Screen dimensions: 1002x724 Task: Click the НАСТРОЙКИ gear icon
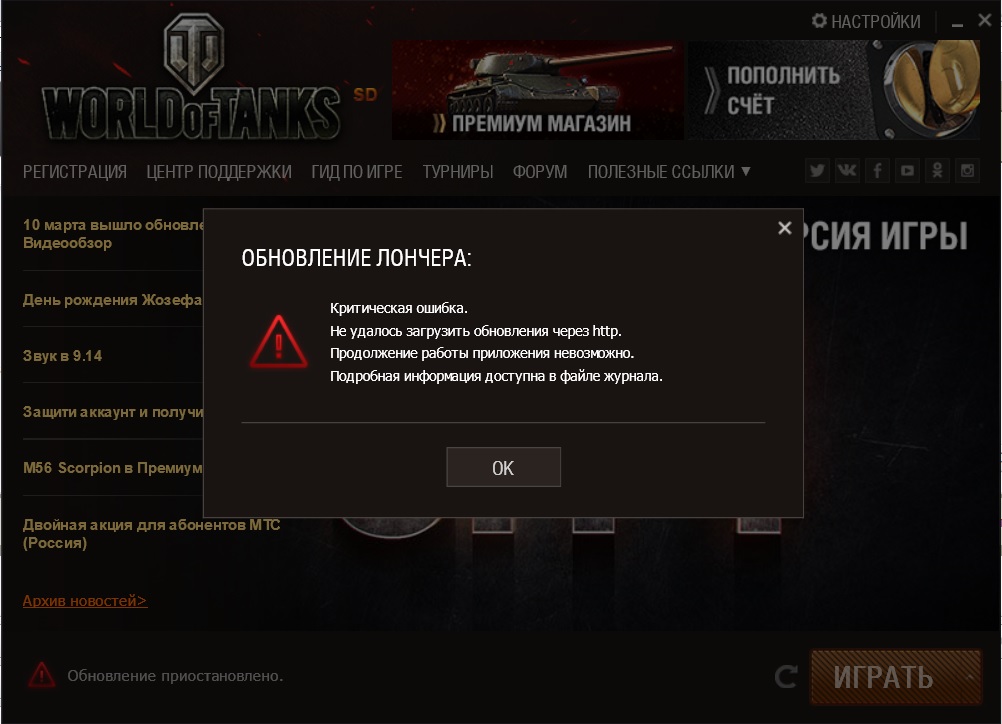[819, 21]
